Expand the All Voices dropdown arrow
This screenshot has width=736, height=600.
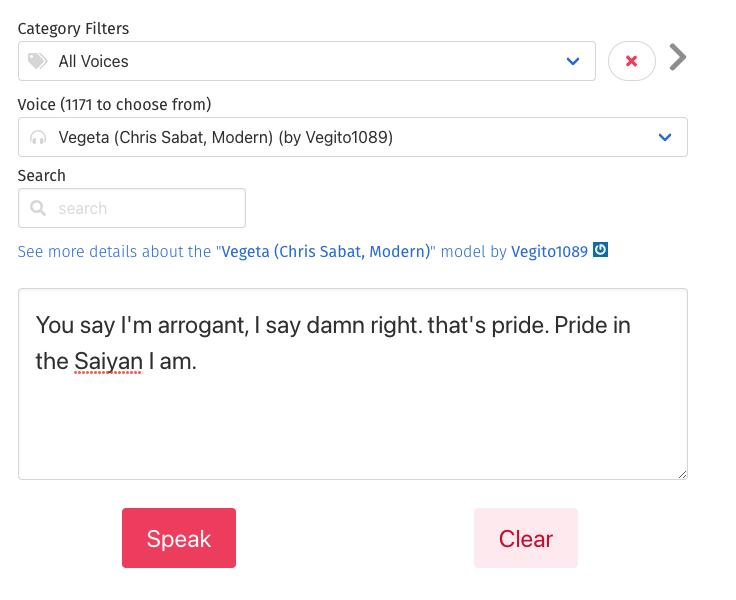click(573, 62)
